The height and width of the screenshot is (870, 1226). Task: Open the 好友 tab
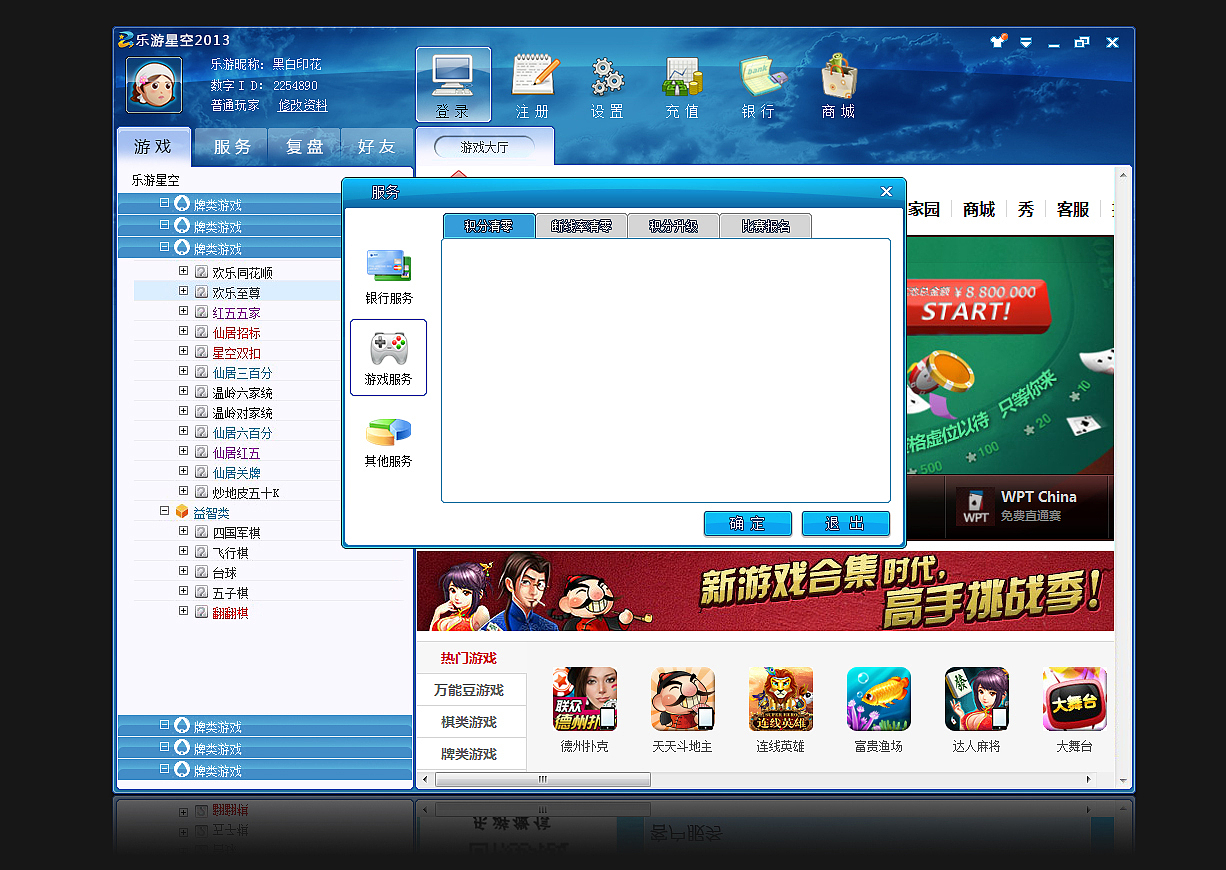(377, 146)
